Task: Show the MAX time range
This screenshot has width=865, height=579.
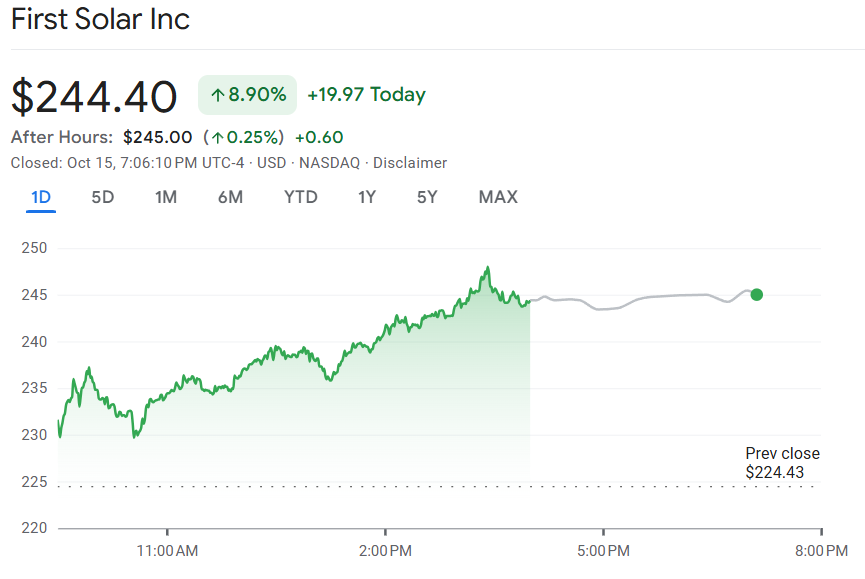Action: coord(498,197)
